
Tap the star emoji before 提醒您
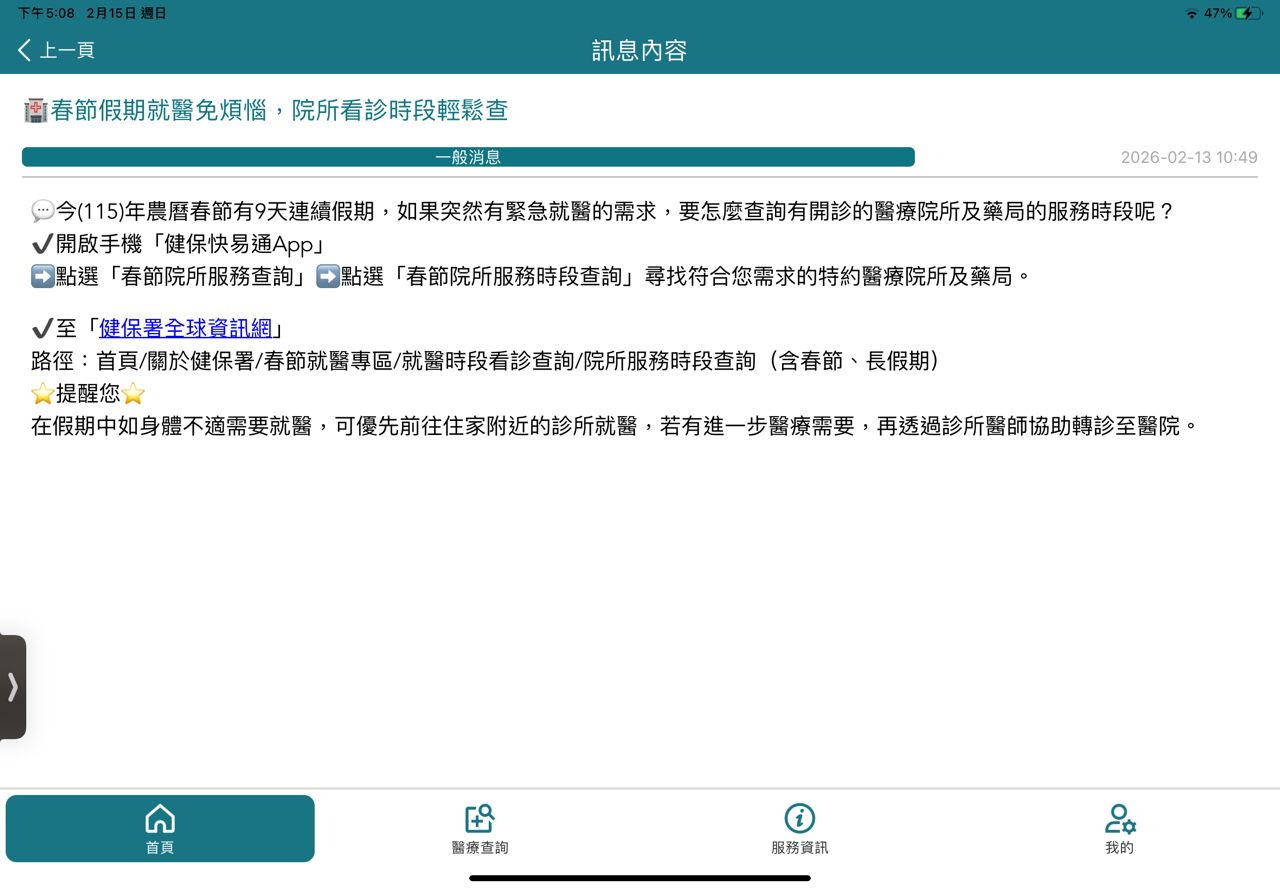pyautogui.click(x=43, y=394)
